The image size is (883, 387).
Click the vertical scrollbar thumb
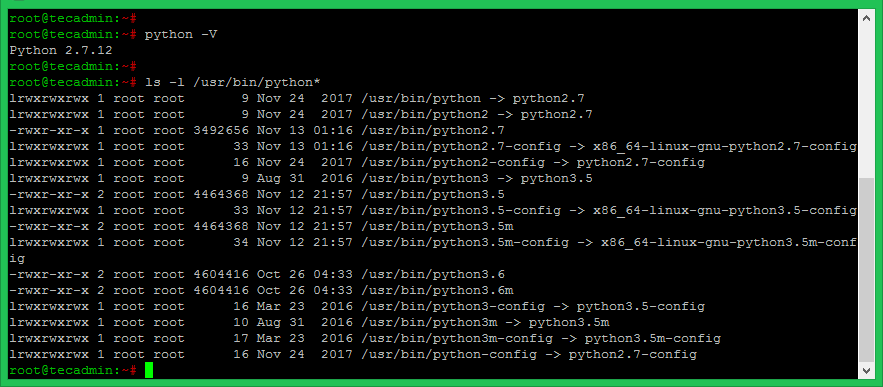tap(867, 270)
